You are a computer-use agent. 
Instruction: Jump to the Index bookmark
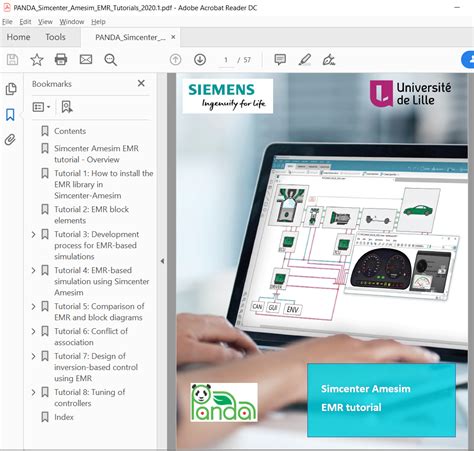pos(64,417)
